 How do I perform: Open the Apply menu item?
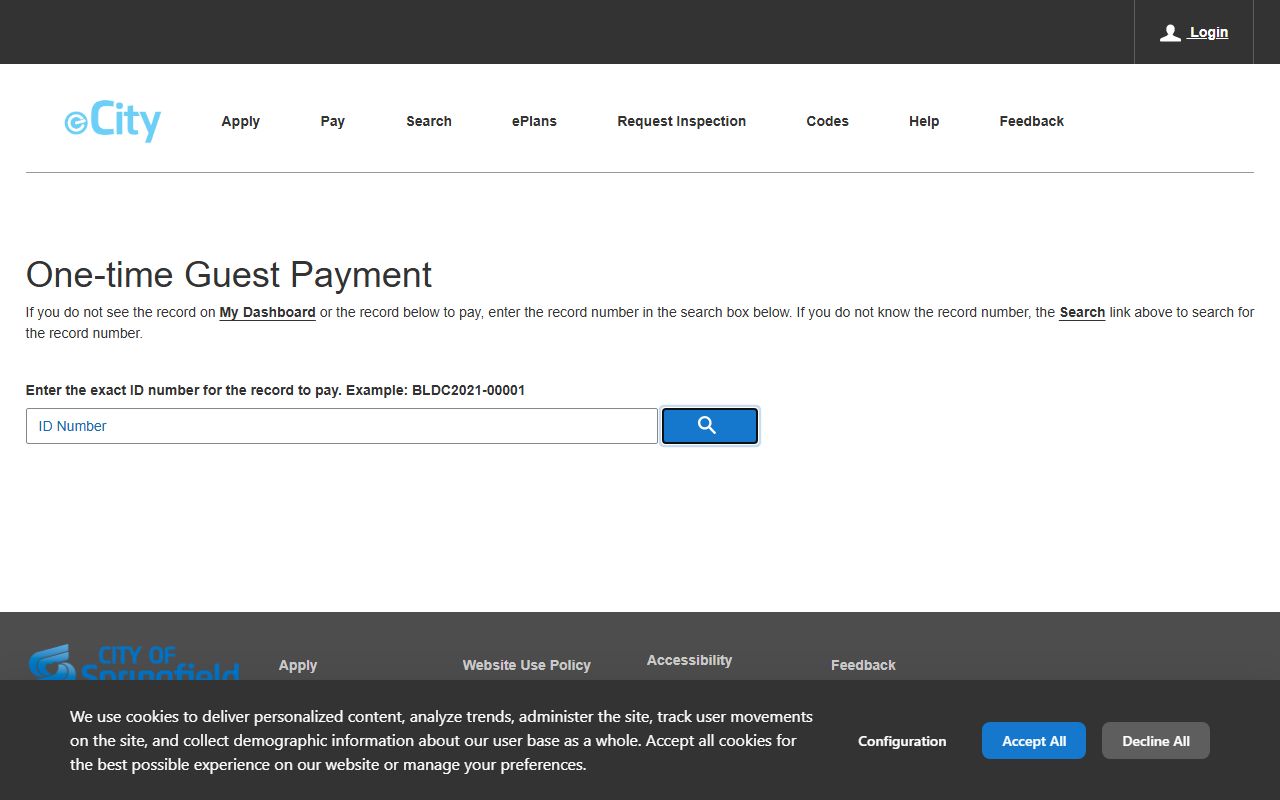(x=240, y=121)
